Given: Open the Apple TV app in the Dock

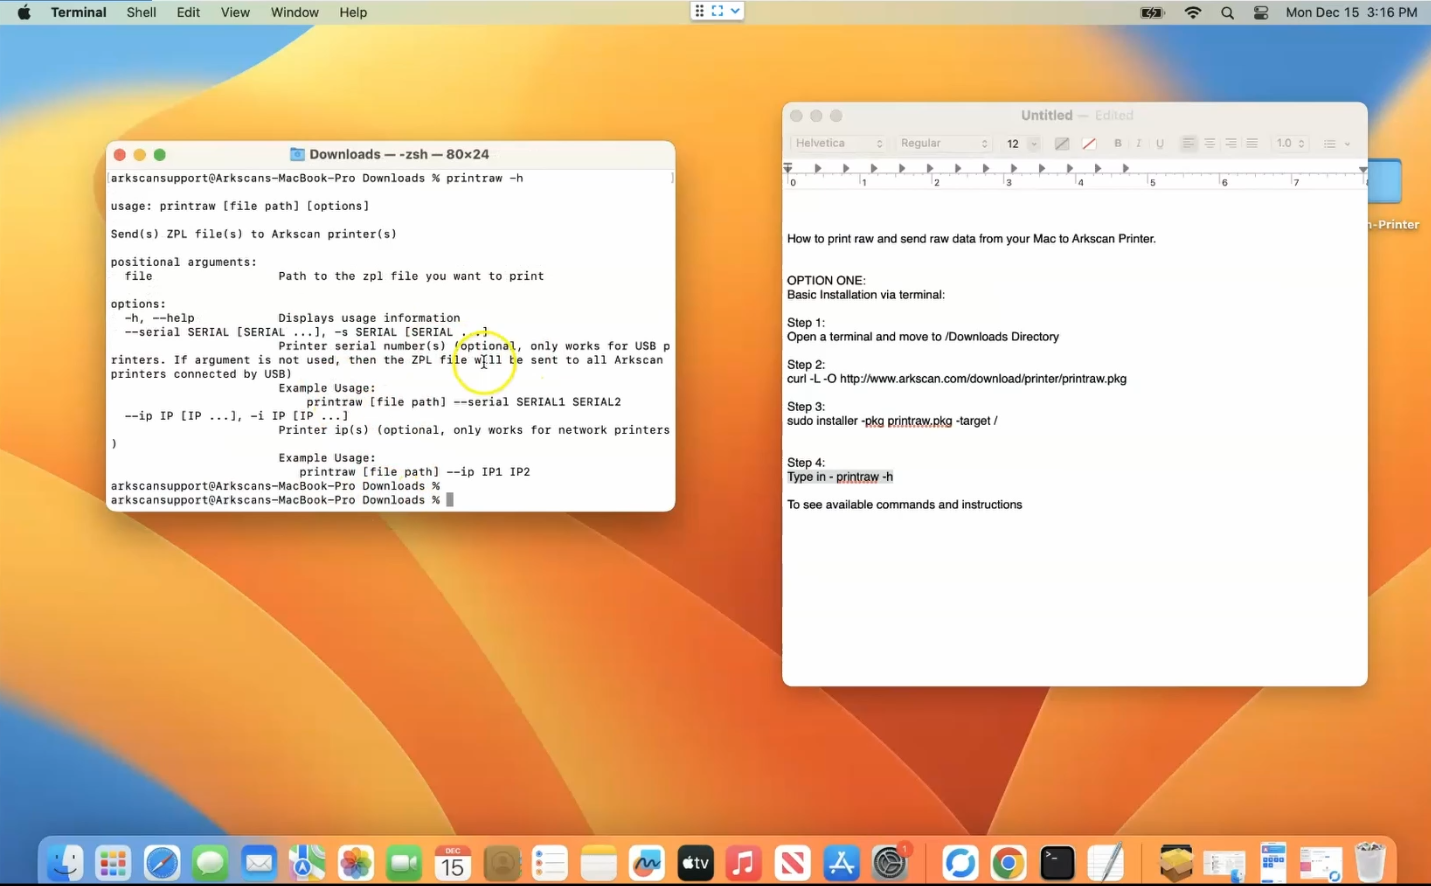Looking at the screenshot, I should (696, 862).
